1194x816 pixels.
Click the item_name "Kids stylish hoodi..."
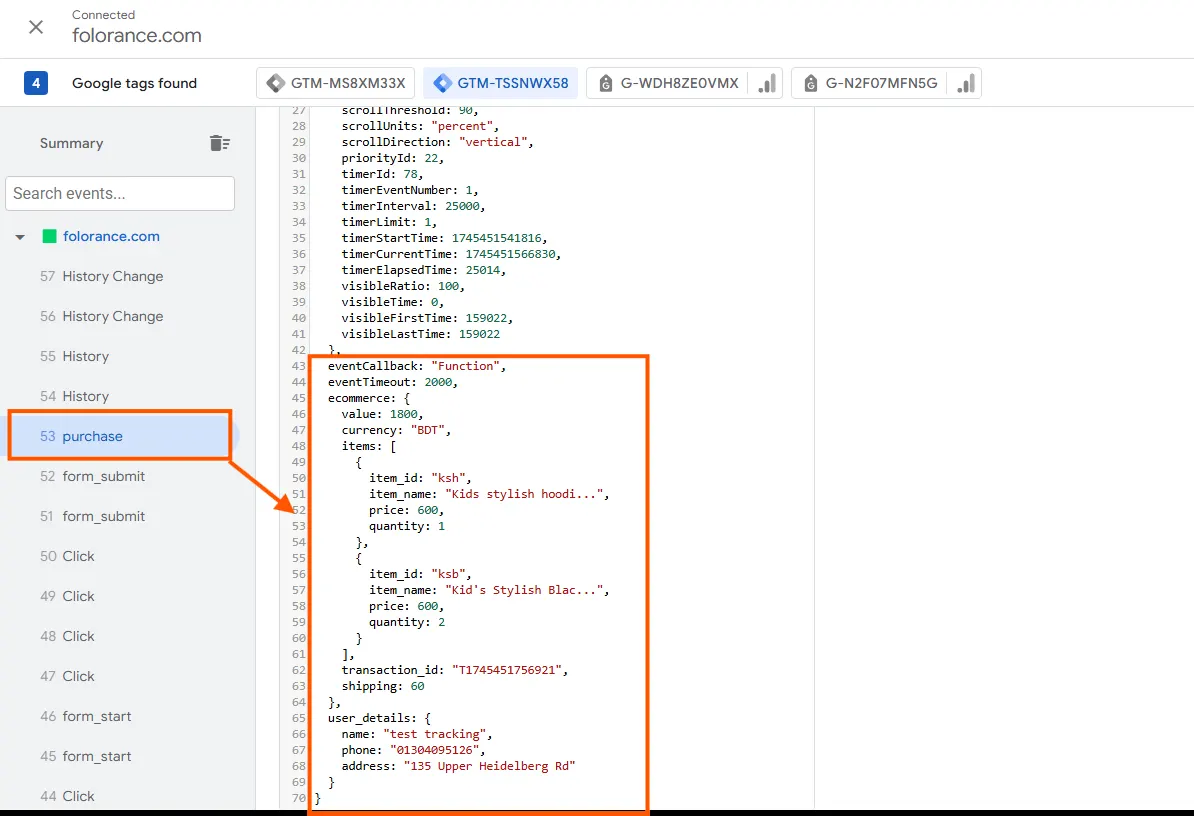click(x=524, y=494)
